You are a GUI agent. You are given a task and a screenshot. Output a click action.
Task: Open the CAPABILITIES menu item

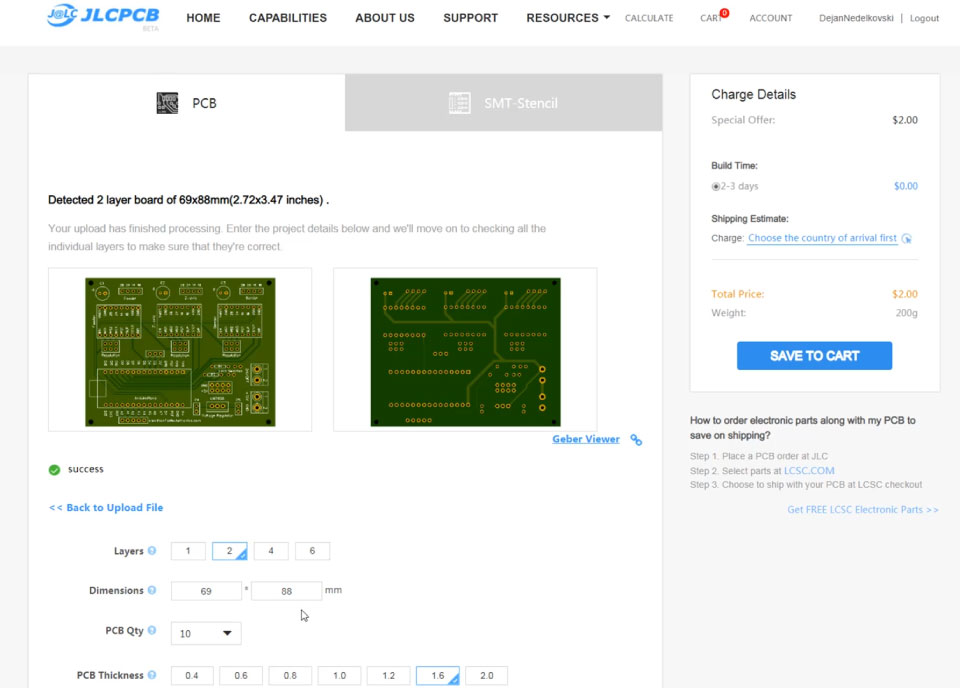[287, 17]
